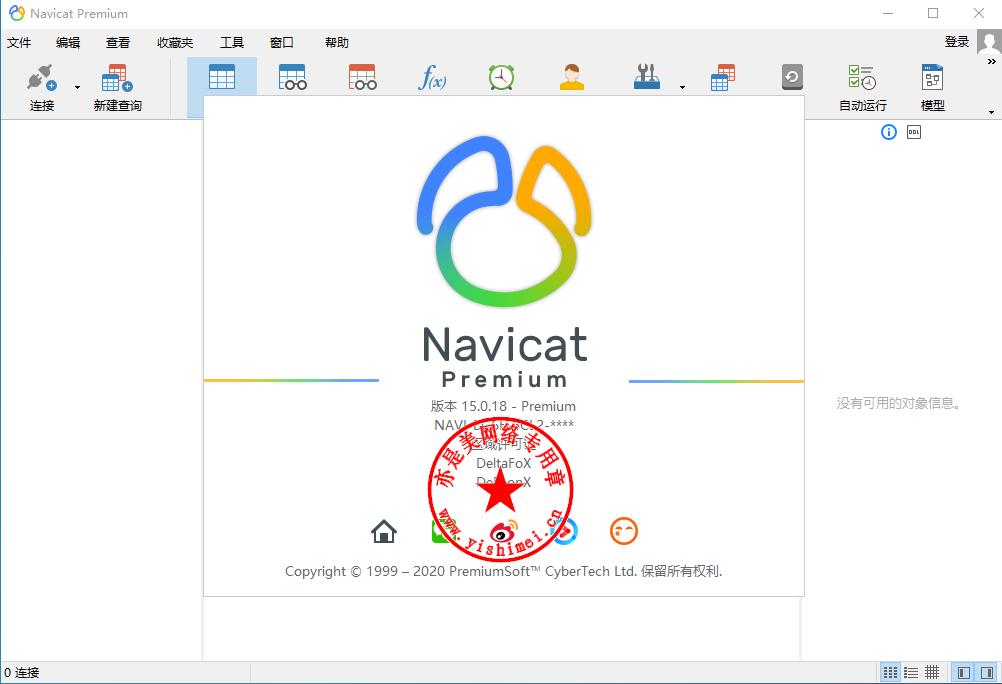Switch to list view in status bar
This screenshot has width=1002, height=684.
(x=911, y=672)
